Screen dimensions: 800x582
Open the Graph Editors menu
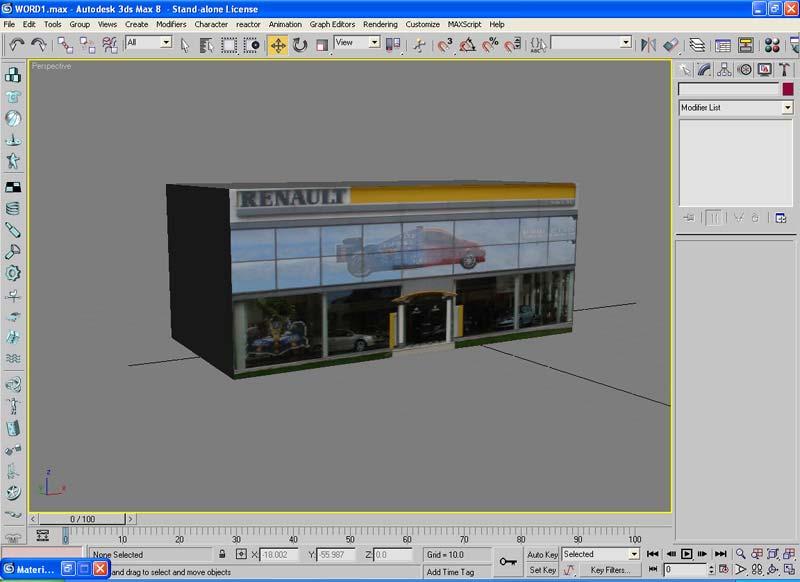pyautogui.click(x=332, y=24)
